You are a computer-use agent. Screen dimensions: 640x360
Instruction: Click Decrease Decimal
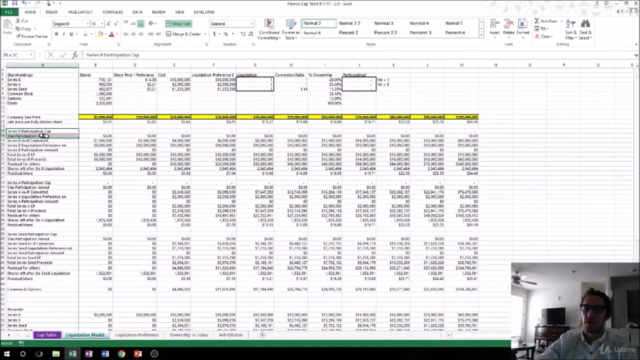point(251,34)
